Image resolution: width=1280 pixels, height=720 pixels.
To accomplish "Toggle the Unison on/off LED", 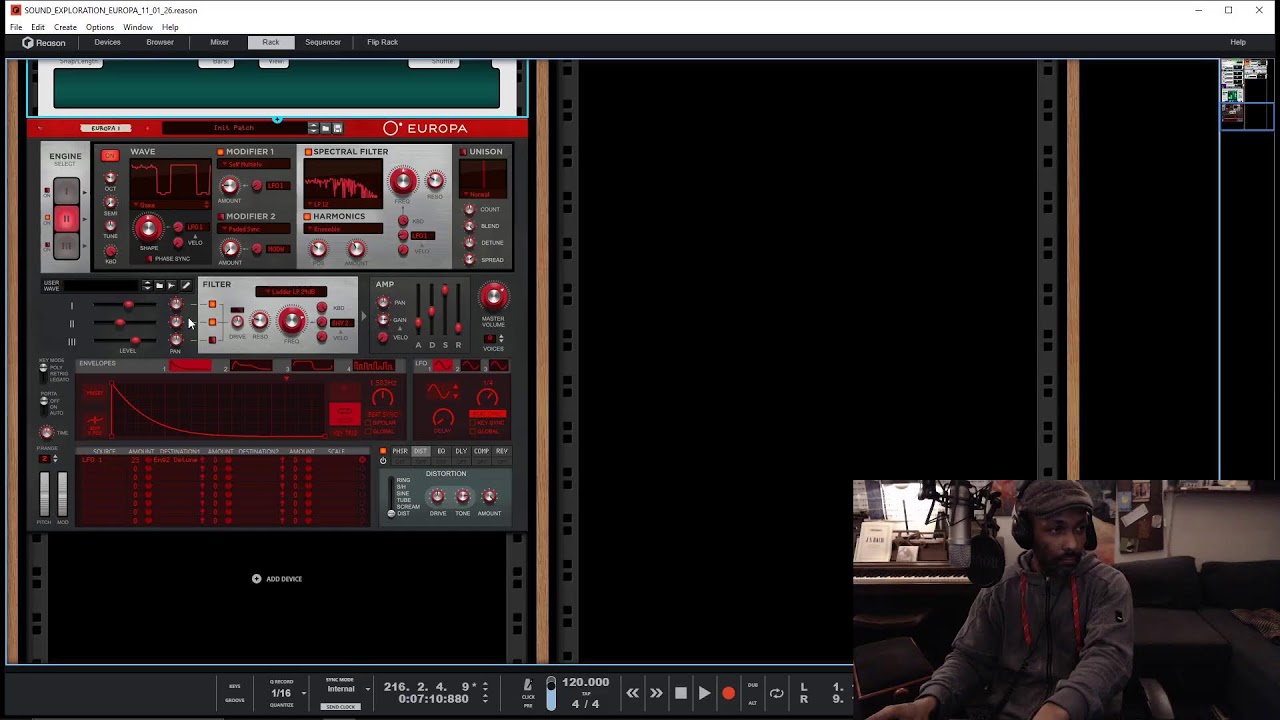I will [x=464, y=152].
